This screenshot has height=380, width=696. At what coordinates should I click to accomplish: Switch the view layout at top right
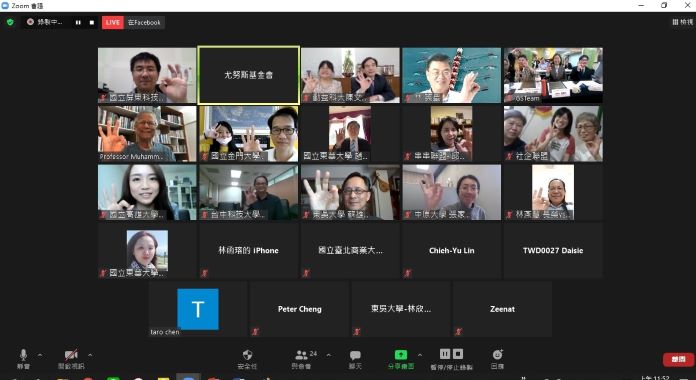683,22
